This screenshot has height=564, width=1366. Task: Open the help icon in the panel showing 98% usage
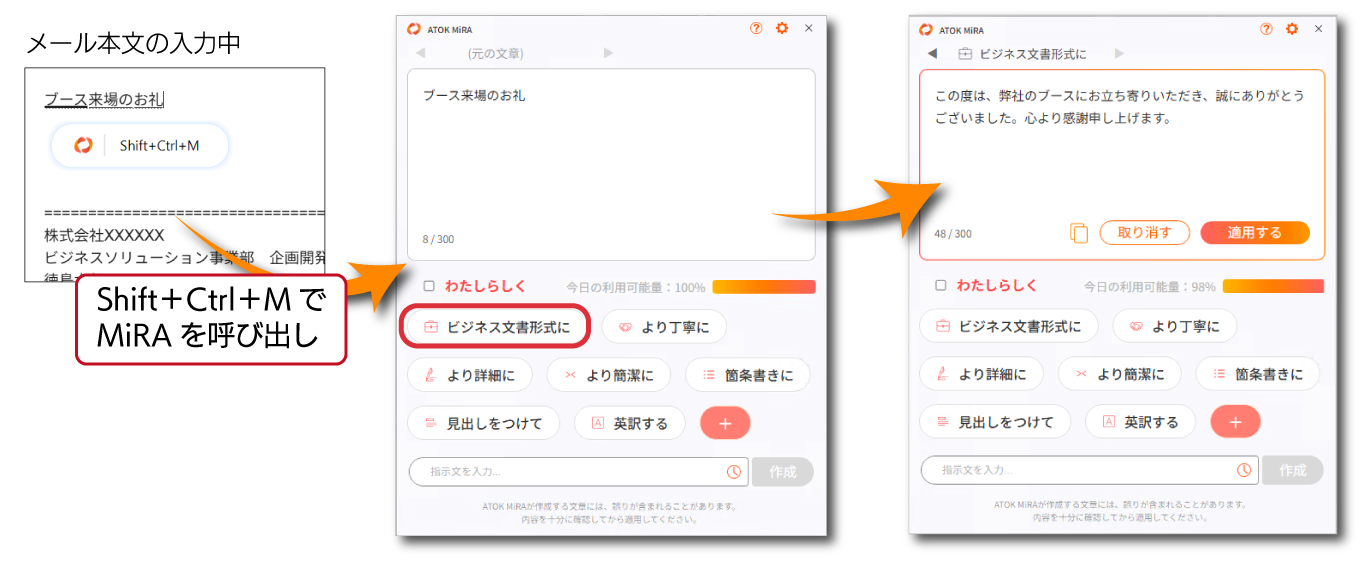[1266, 29]
